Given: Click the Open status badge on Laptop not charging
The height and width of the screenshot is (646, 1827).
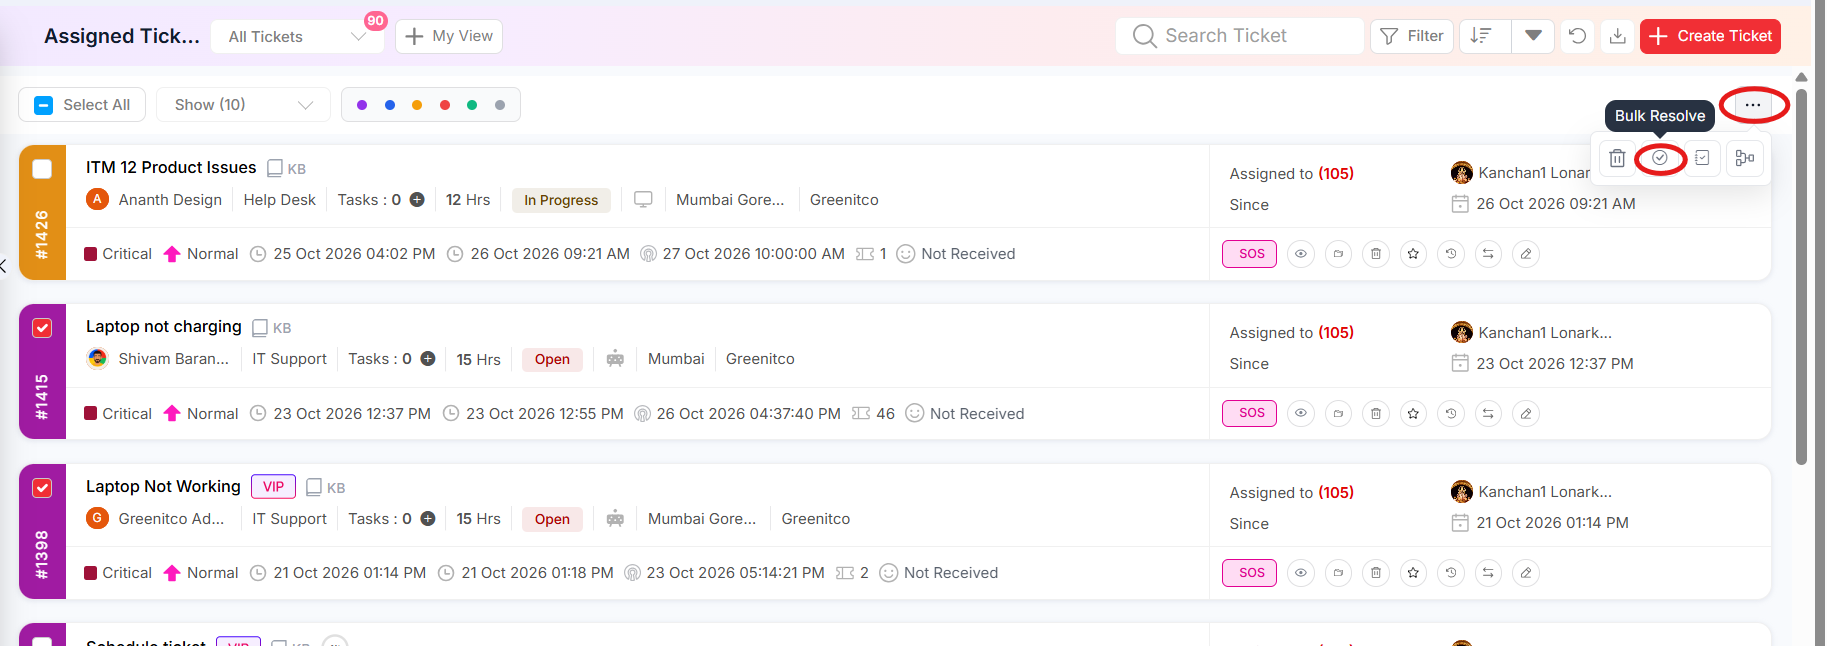Looking at the screenshot, I should [x=552, y=359].
